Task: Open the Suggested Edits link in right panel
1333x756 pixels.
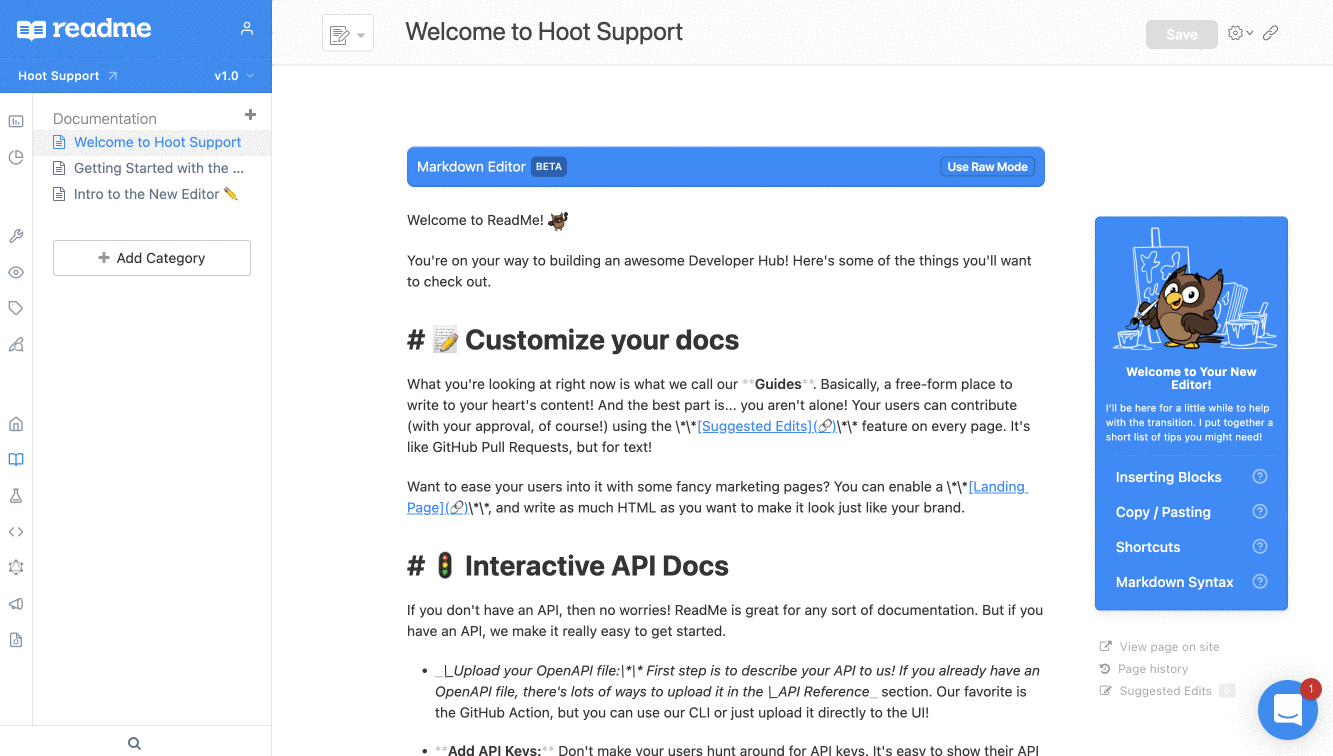Action: [1166, 691]
